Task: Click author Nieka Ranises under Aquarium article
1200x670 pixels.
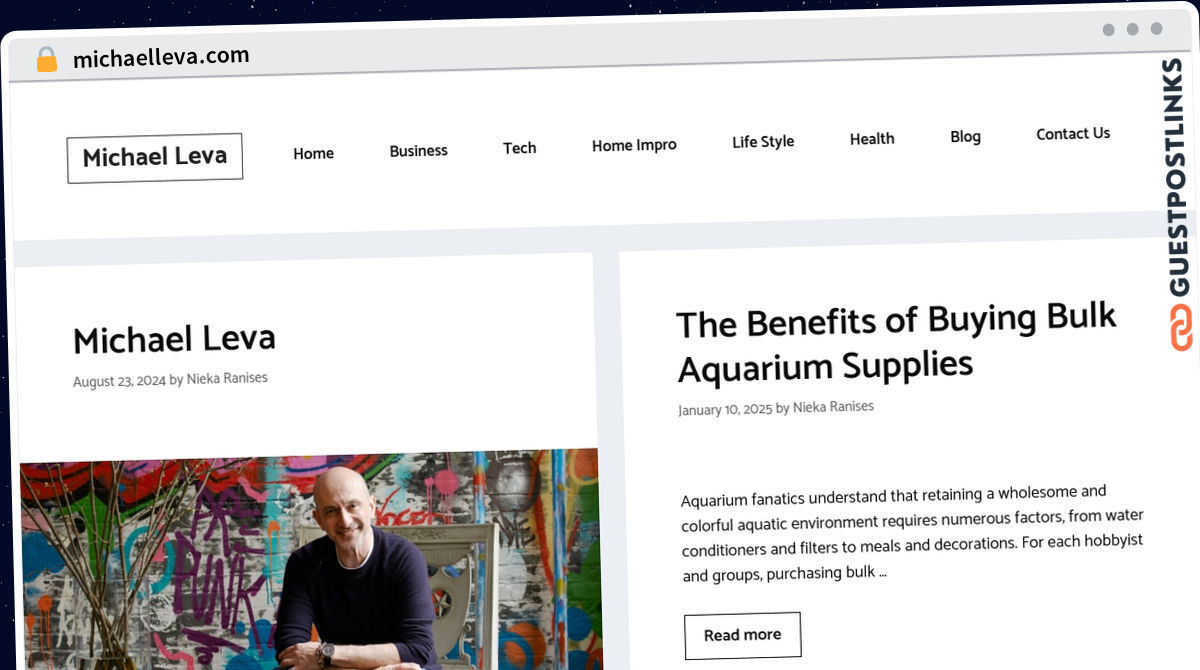Action: [x=833, y=407]
